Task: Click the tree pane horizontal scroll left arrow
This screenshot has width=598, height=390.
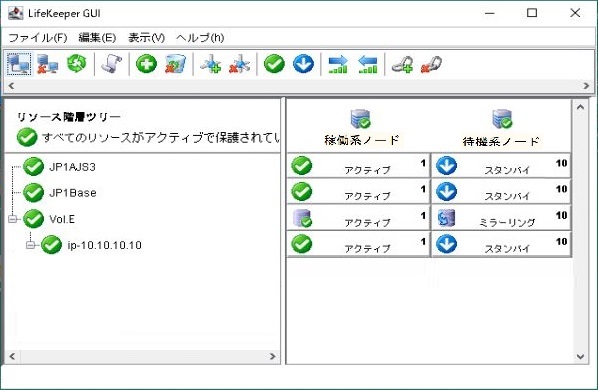Action: (12, 356)
